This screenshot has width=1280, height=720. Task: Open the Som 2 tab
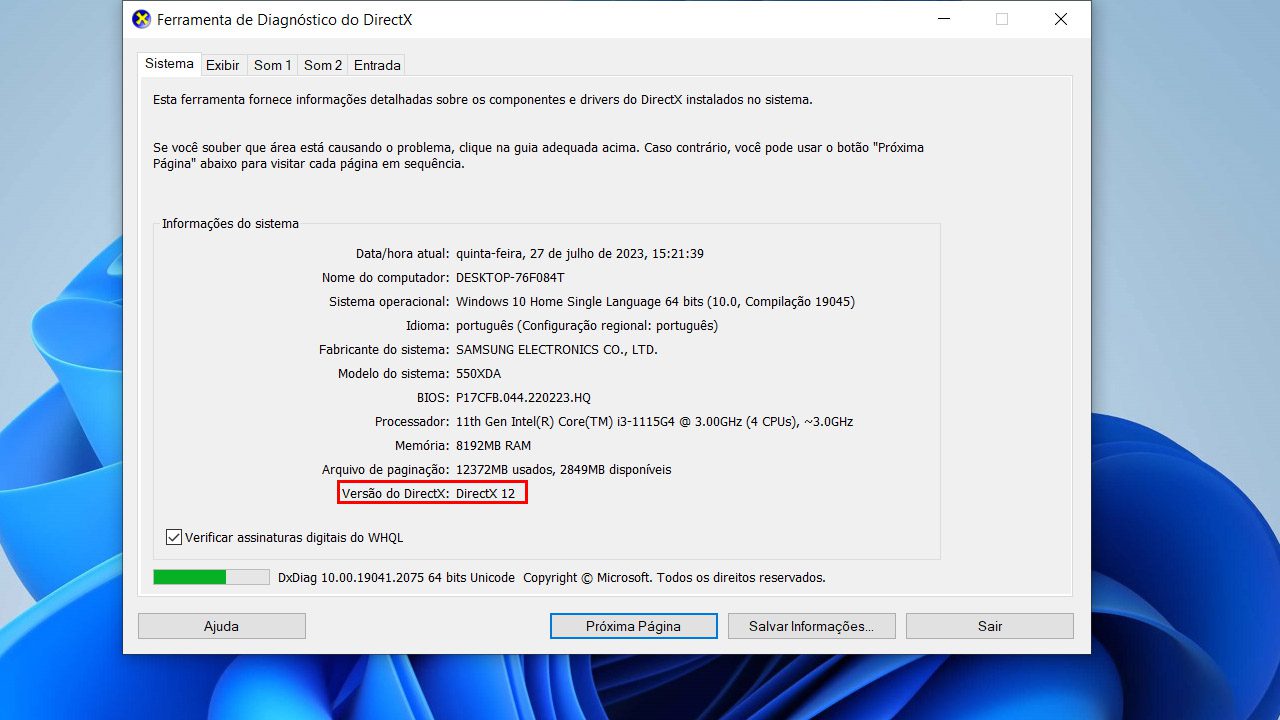[323, 65]
